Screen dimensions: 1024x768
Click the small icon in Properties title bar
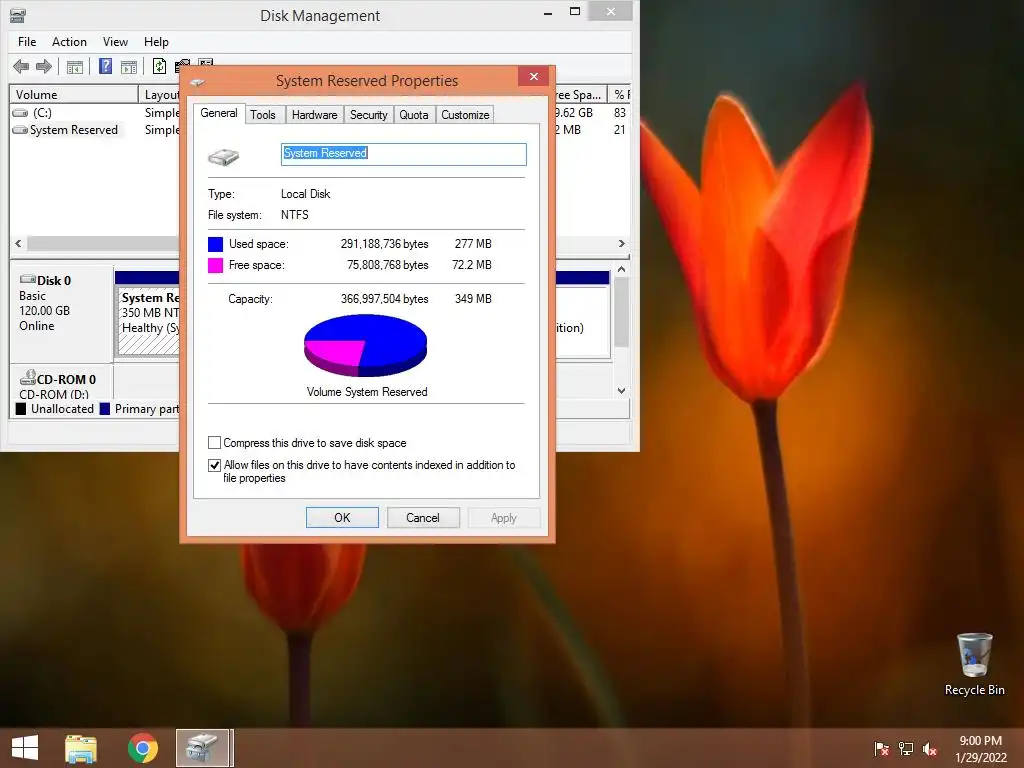click(197, 82)
